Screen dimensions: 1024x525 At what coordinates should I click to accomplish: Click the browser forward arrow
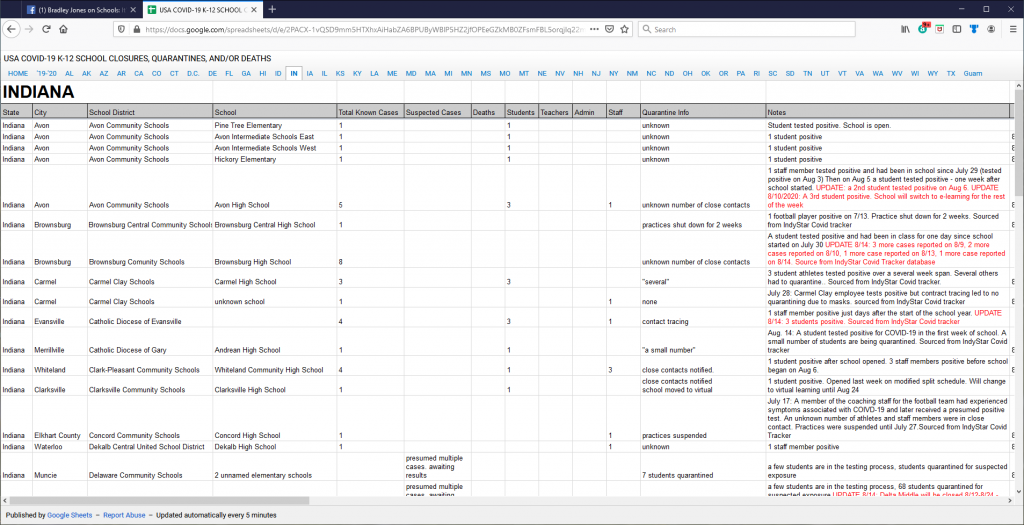(x=29, y=29)
